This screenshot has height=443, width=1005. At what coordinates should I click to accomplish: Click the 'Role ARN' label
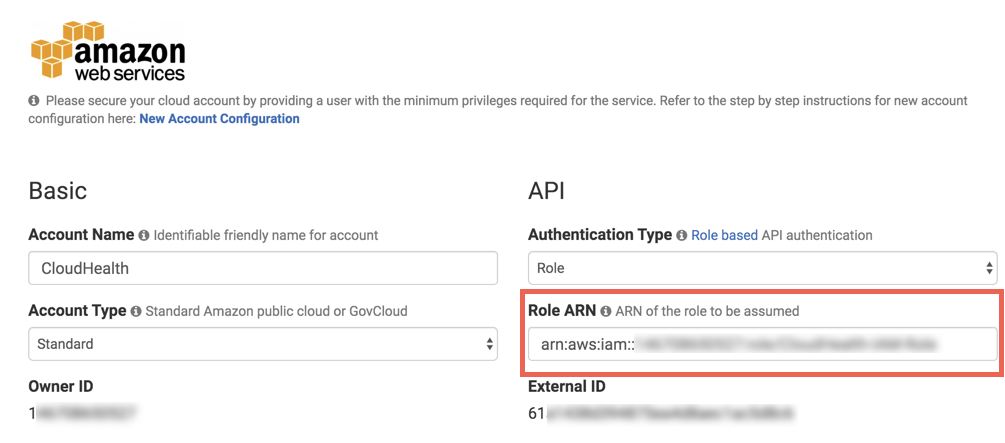pos(562,311)
